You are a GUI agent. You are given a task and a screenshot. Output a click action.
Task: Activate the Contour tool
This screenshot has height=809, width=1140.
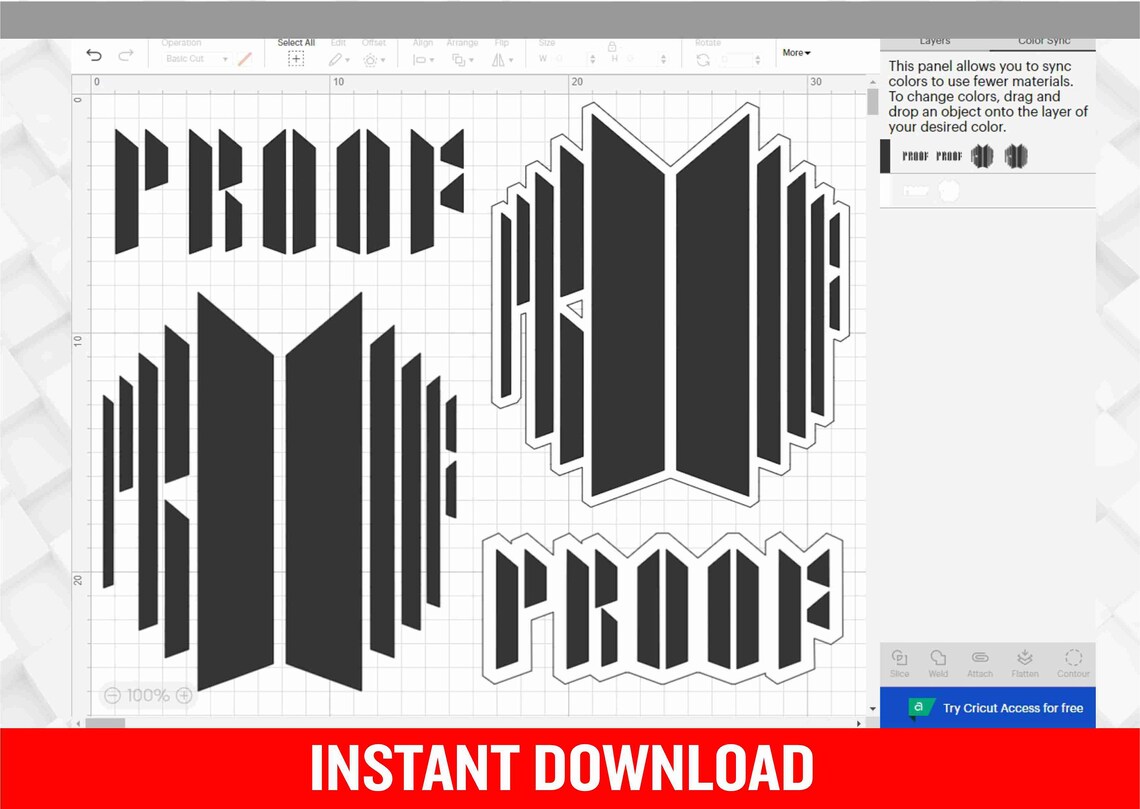point(1074,662)
